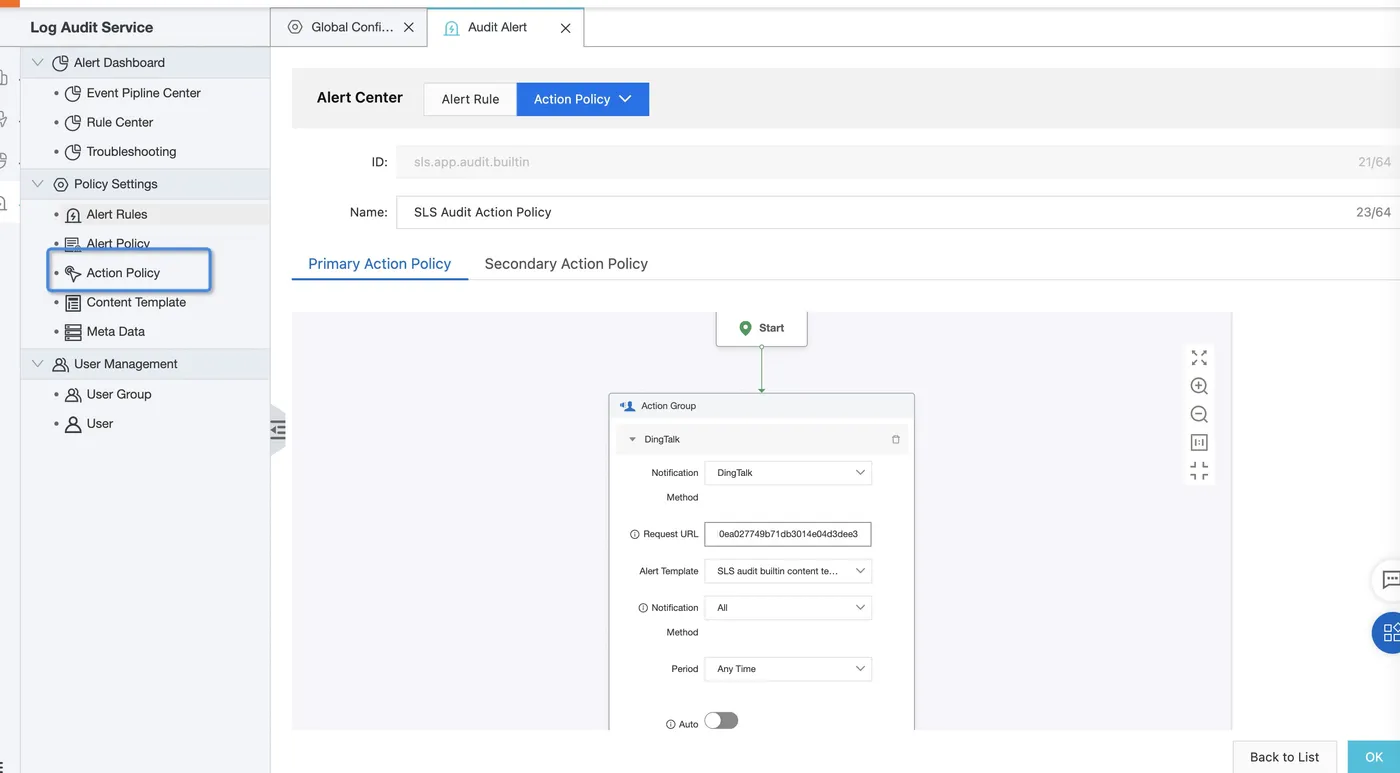Click the Start node in flowchart
1400x773 pixels.
(761, 328)
